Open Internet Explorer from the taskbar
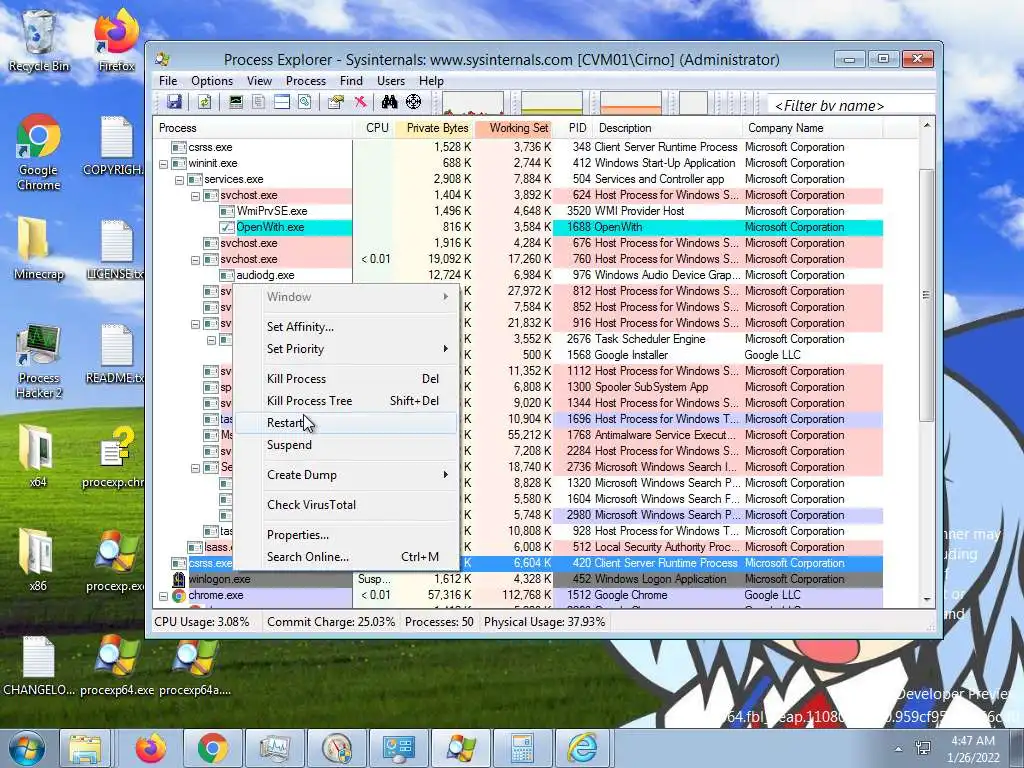Screen dimensions: 1024x768 point(582,748)
